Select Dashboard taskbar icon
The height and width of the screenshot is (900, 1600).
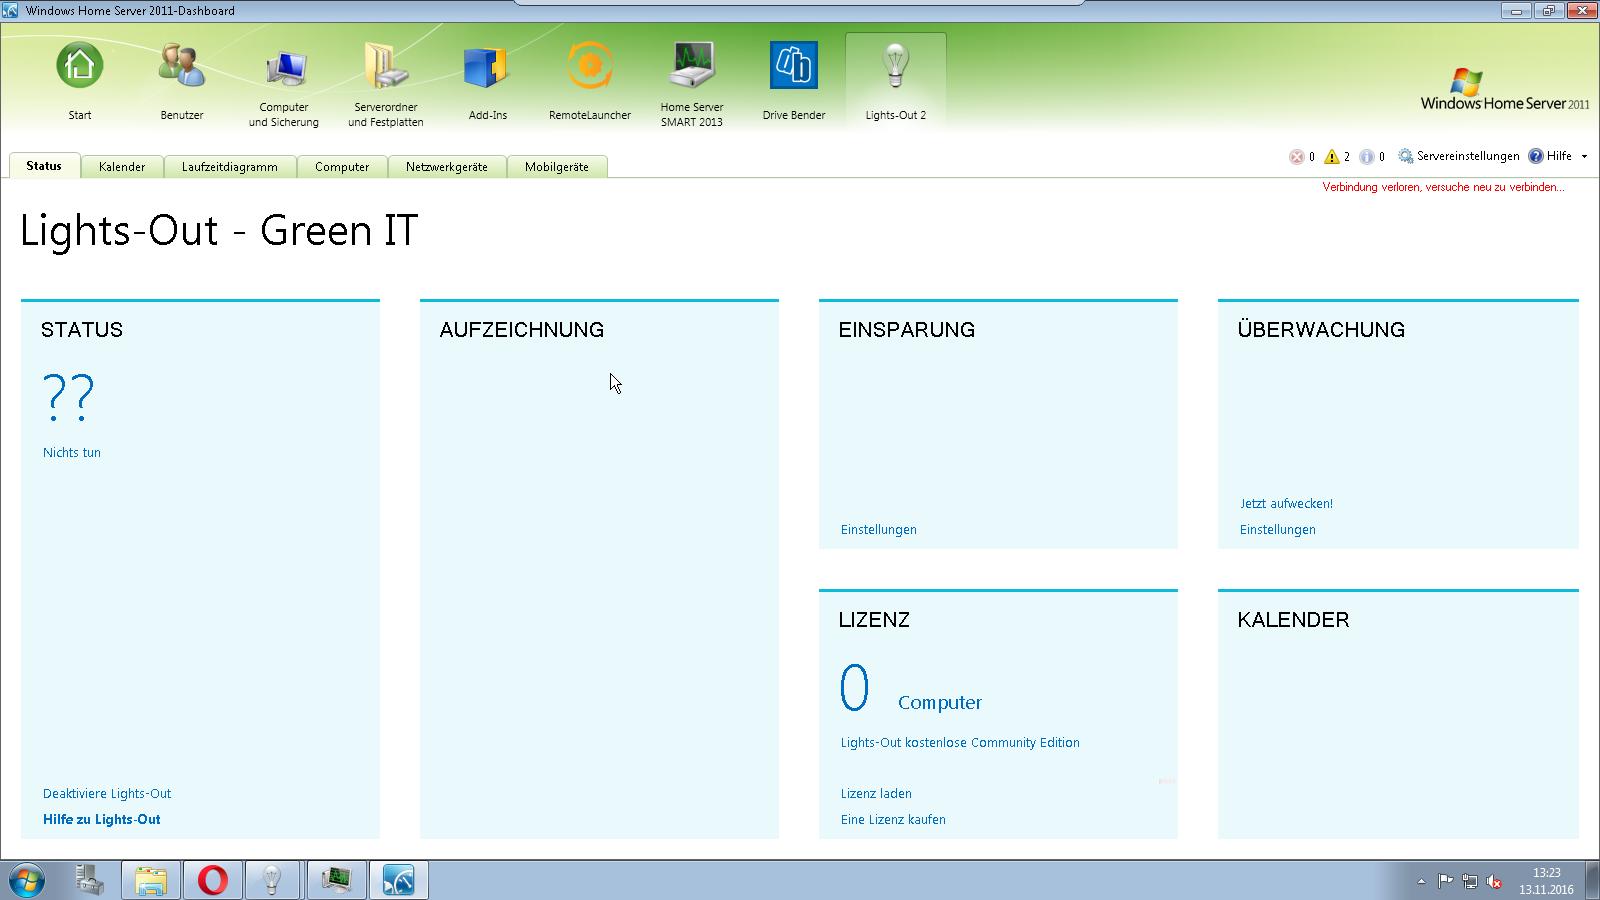(398, 881)
